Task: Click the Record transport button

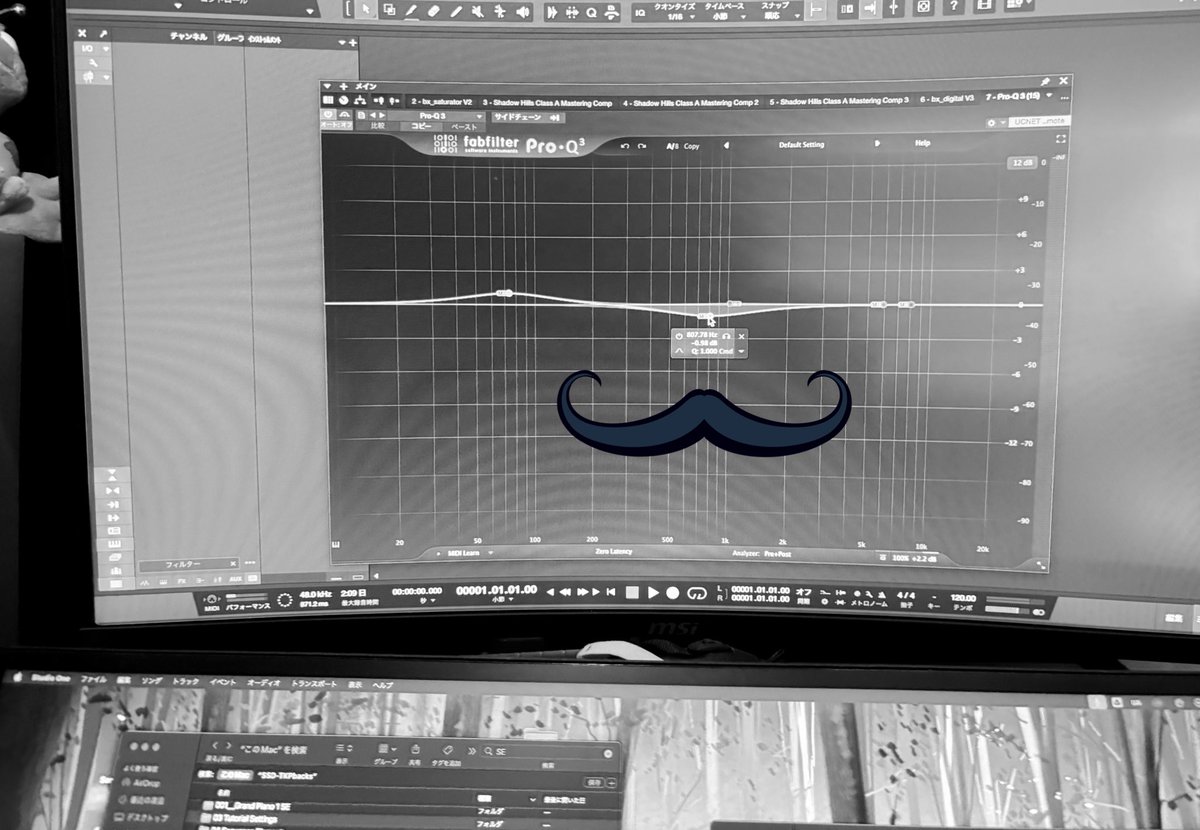Action: click(x=673, y=593)
